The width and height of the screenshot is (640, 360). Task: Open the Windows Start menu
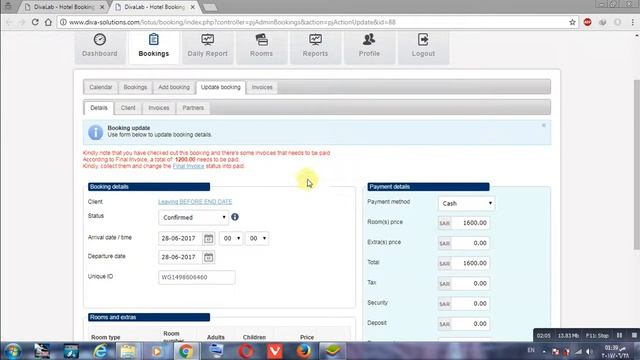(x=13, y=351)
